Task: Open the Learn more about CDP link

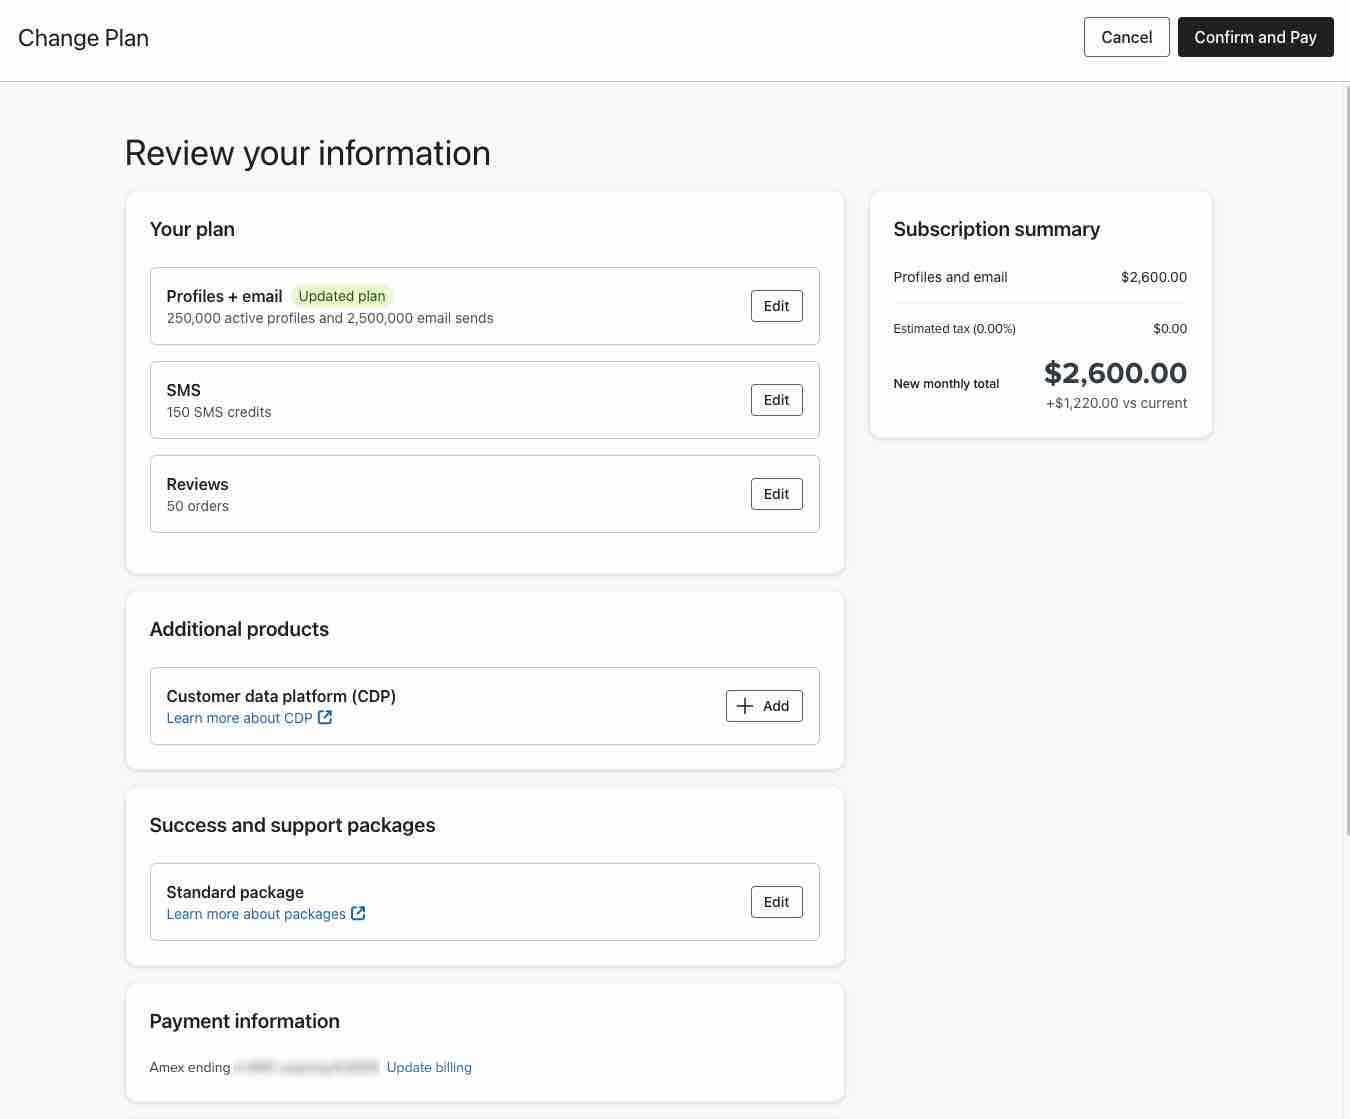Action: coord(239,718)
